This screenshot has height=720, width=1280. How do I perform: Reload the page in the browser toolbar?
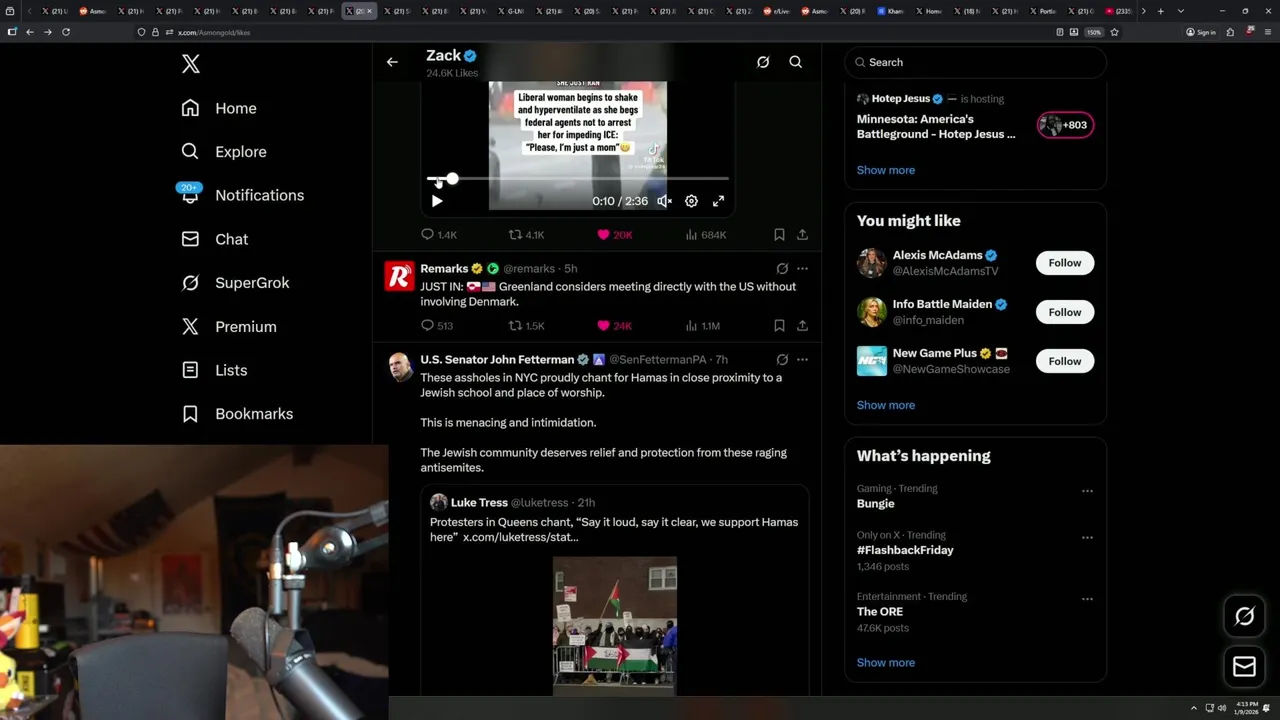tap(66, 32)
